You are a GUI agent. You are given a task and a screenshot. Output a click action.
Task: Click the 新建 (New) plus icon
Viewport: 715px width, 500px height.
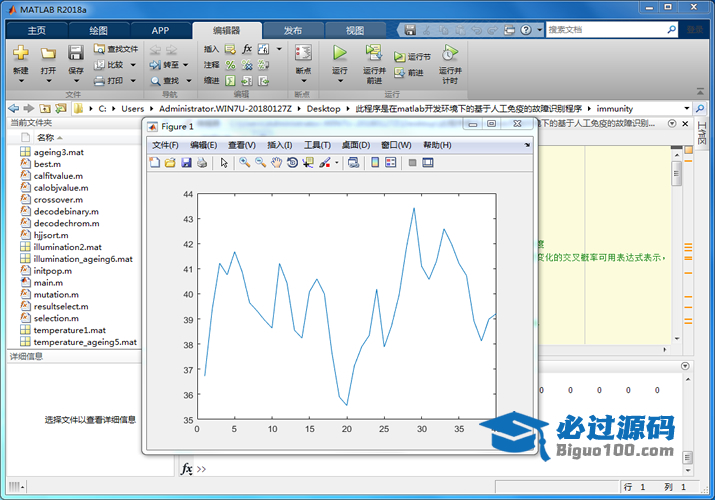click(x=21, y=53)
